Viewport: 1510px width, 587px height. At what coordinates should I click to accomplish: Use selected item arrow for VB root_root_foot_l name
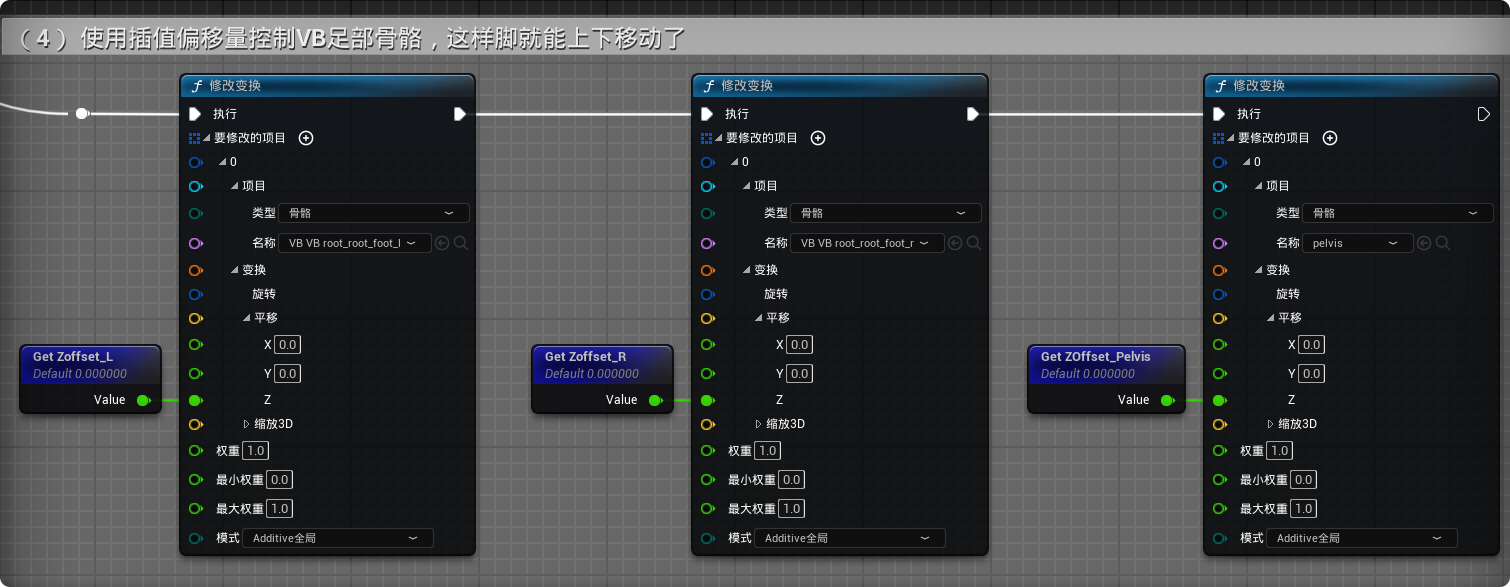pyautogui.click(x=442, y=243)
